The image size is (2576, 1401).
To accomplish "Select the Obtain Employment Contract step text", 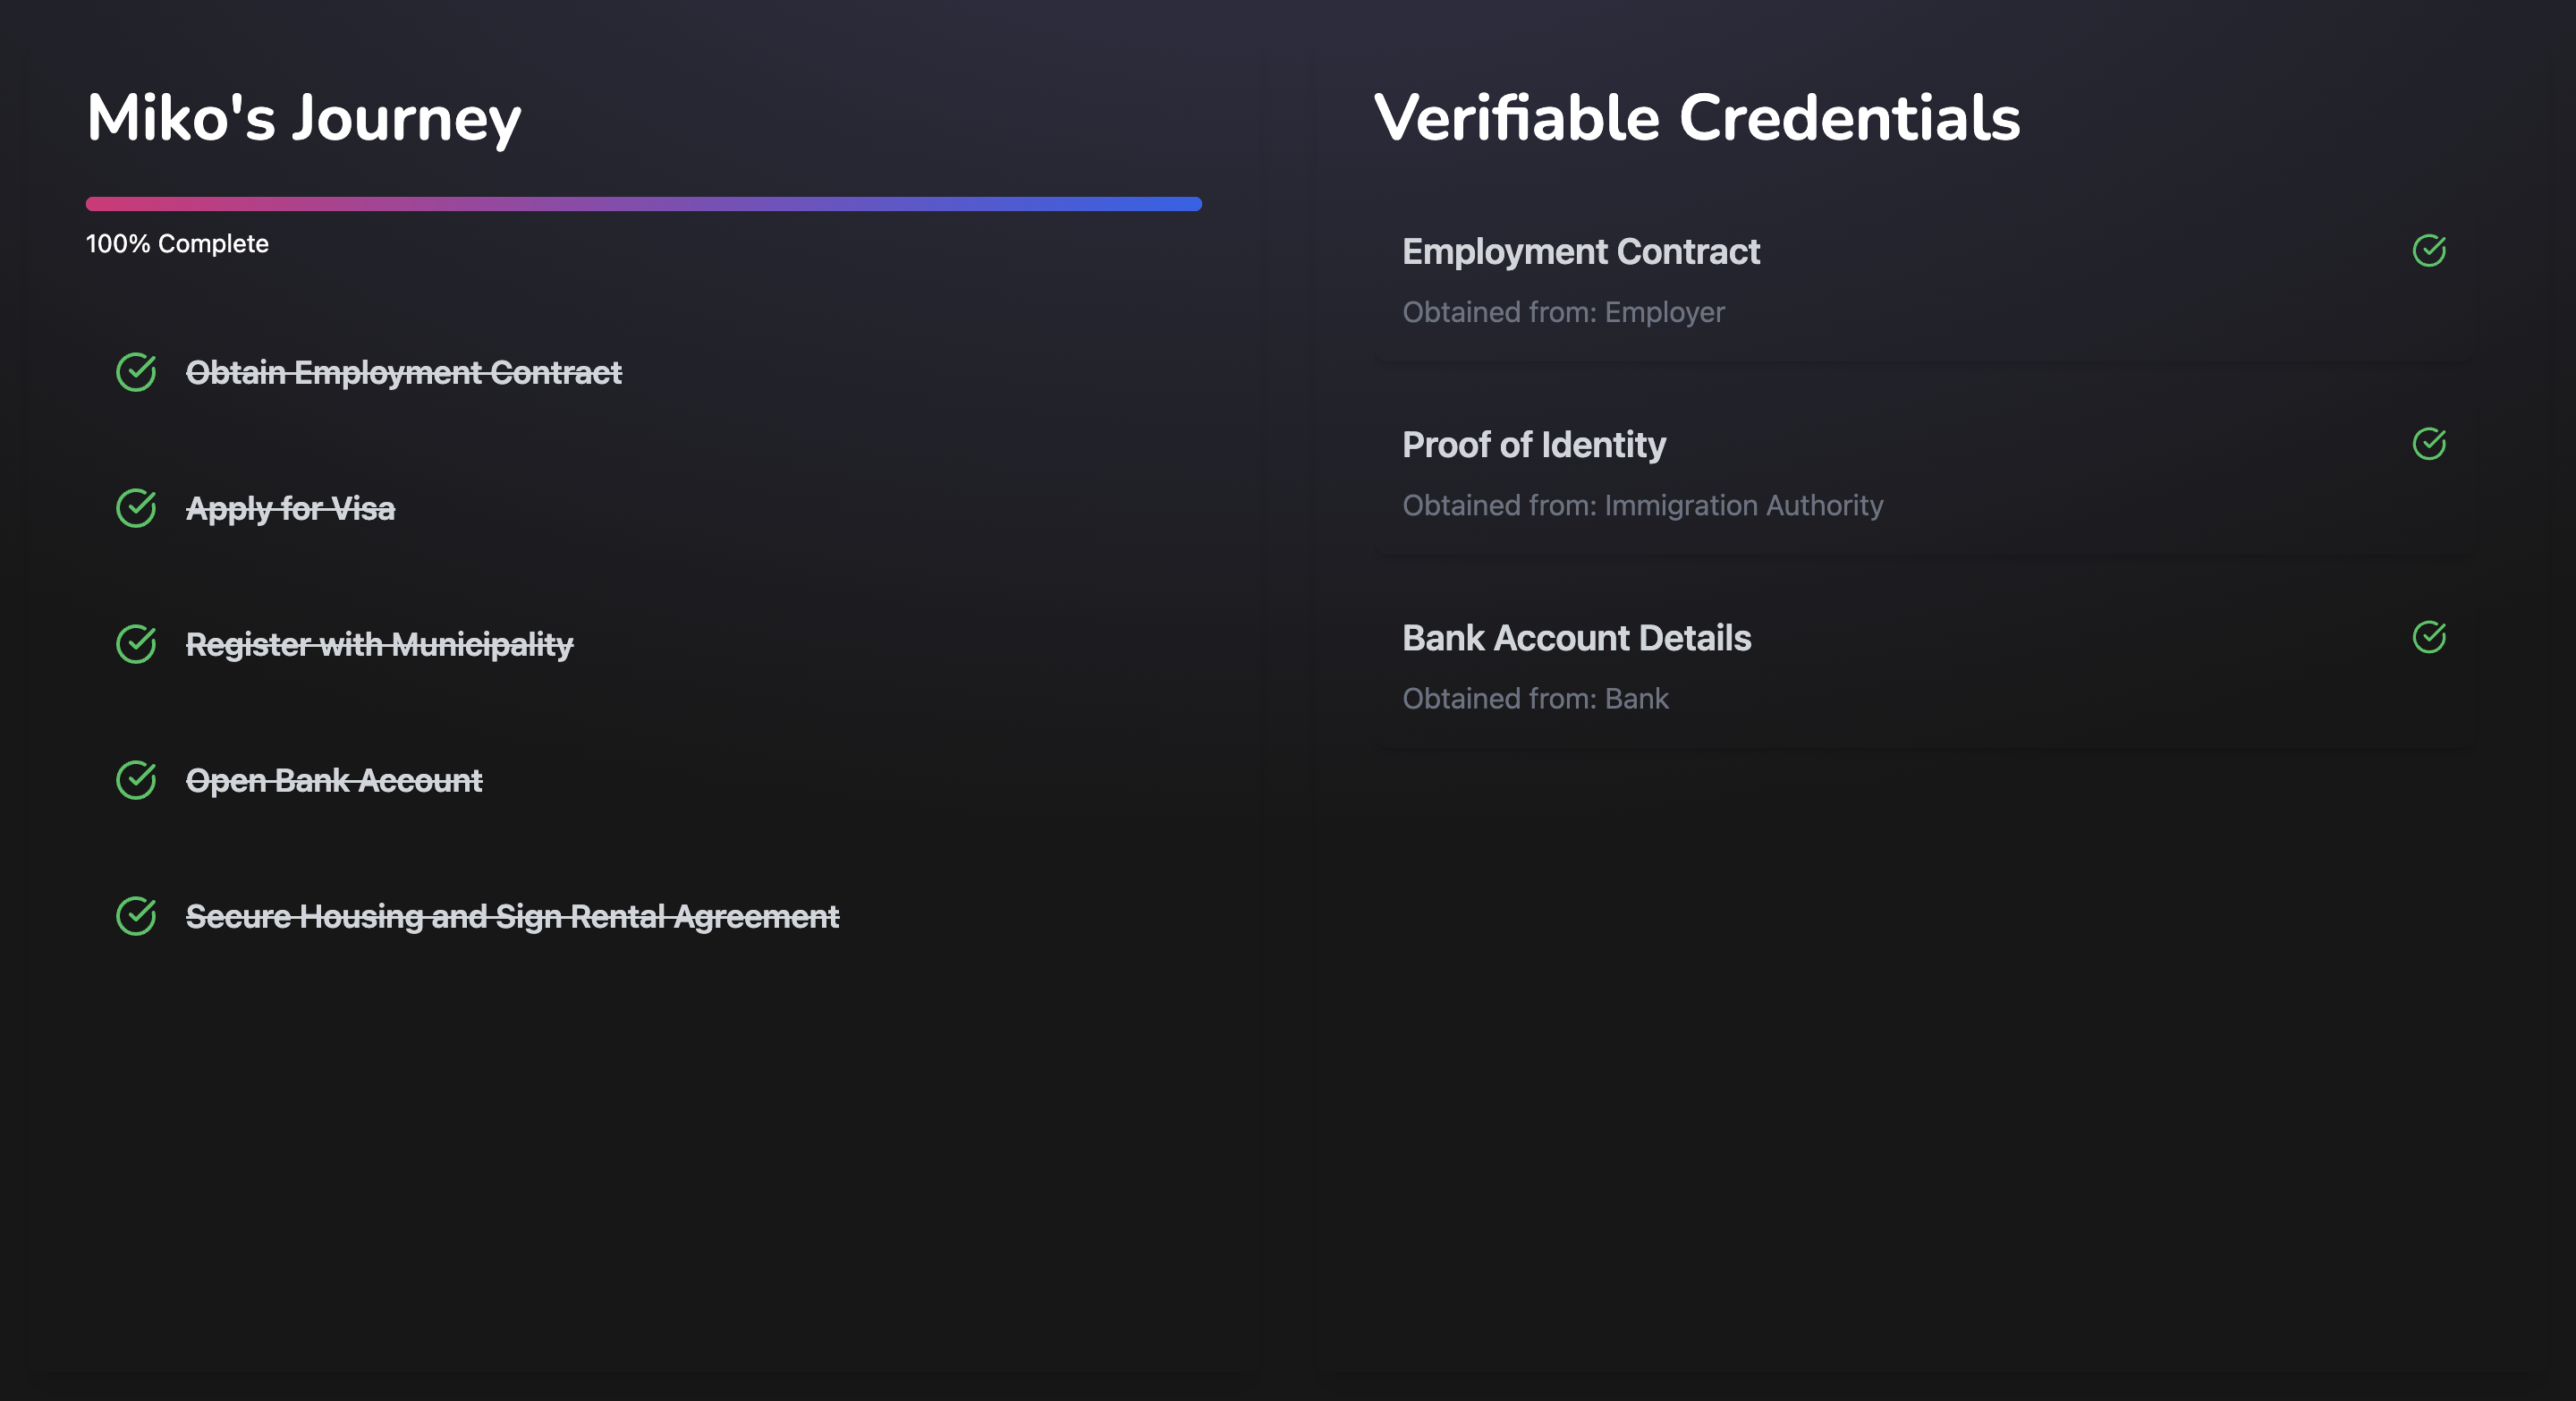I will coord(403,372).
